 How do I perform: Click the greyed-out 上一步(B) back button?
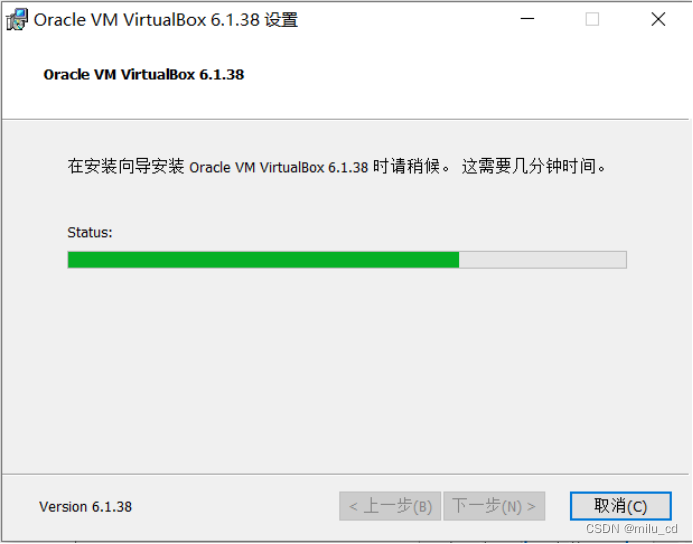pyautogui.click(x=390, y=506)
